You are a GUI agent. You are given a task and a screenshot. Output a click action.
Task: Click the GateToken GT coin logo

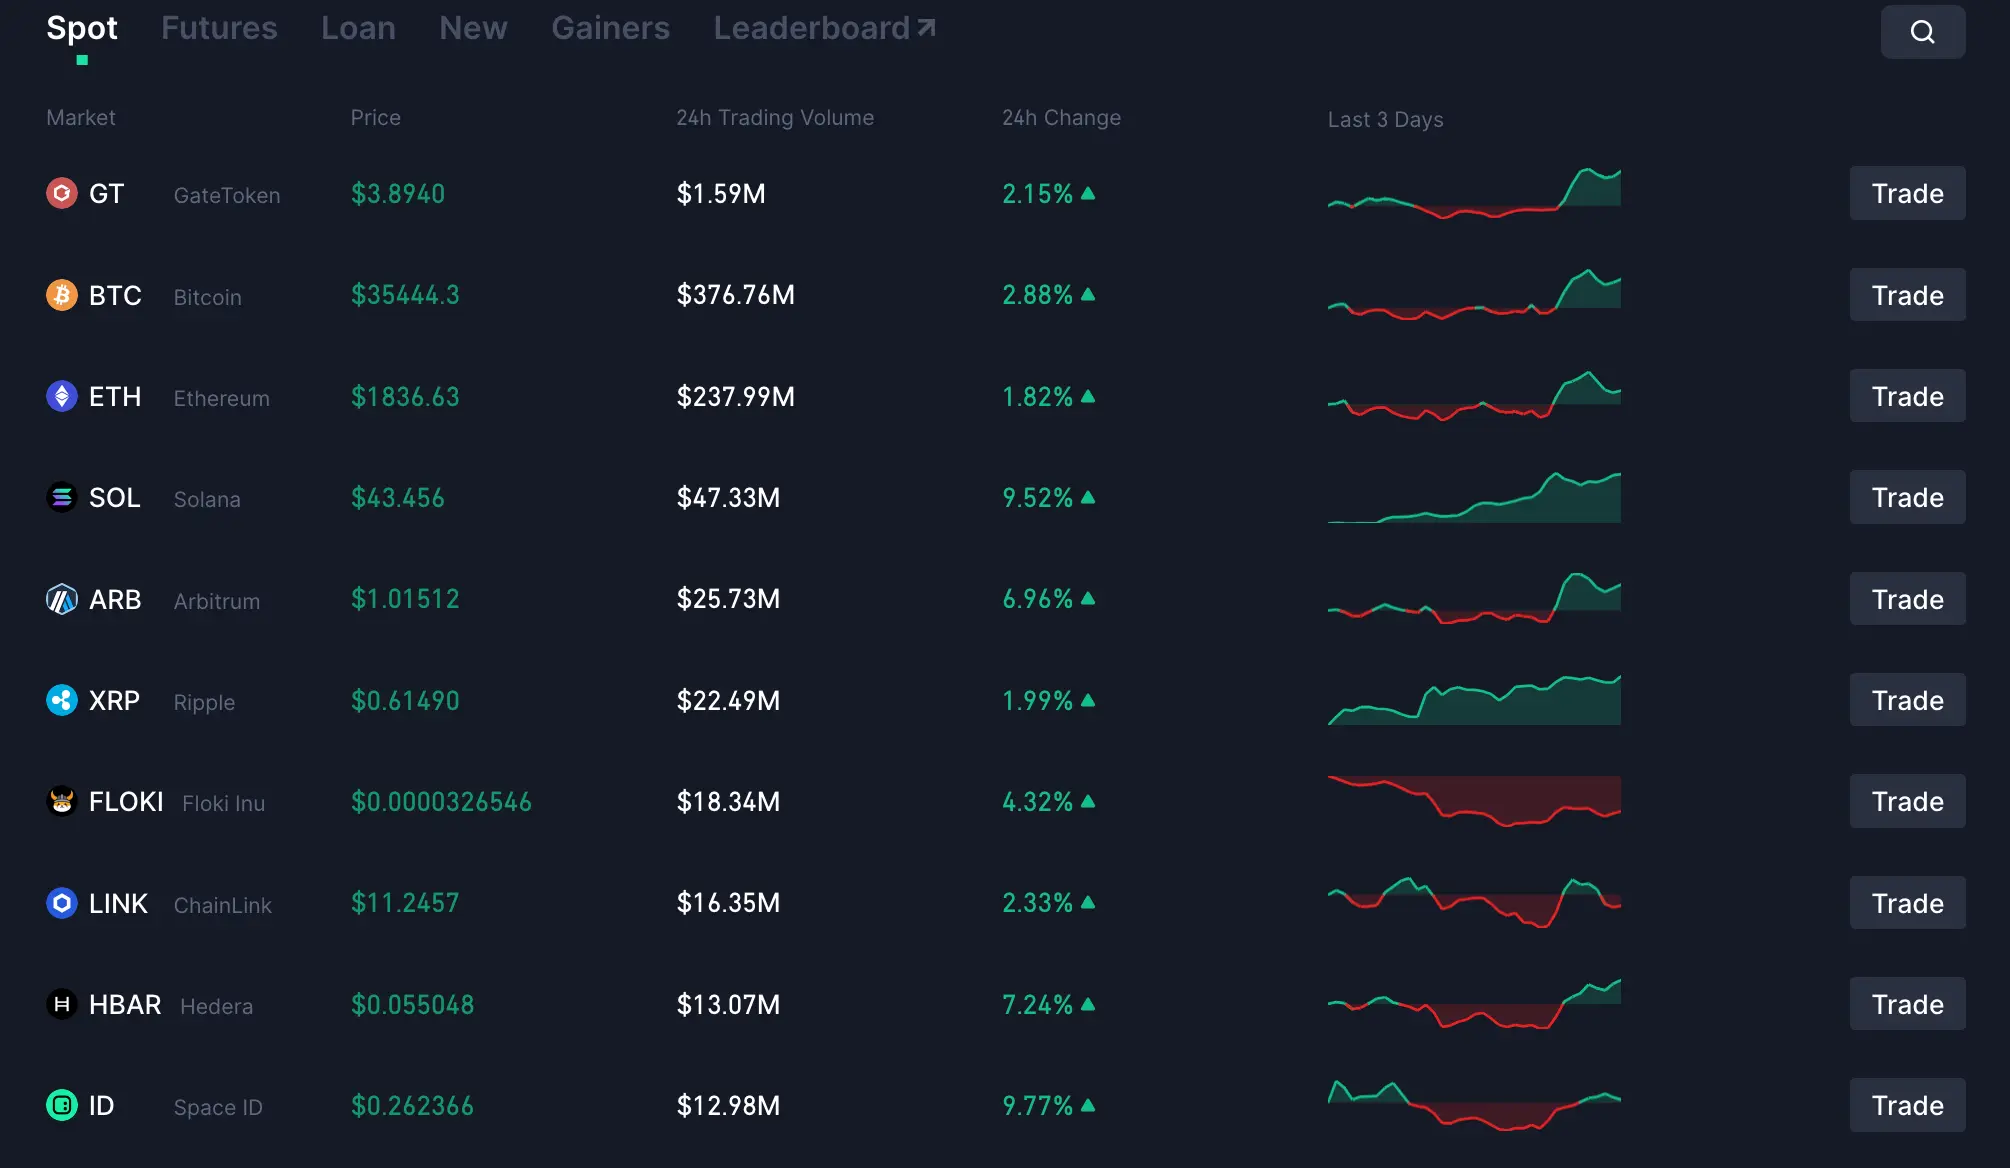[62, 193]
